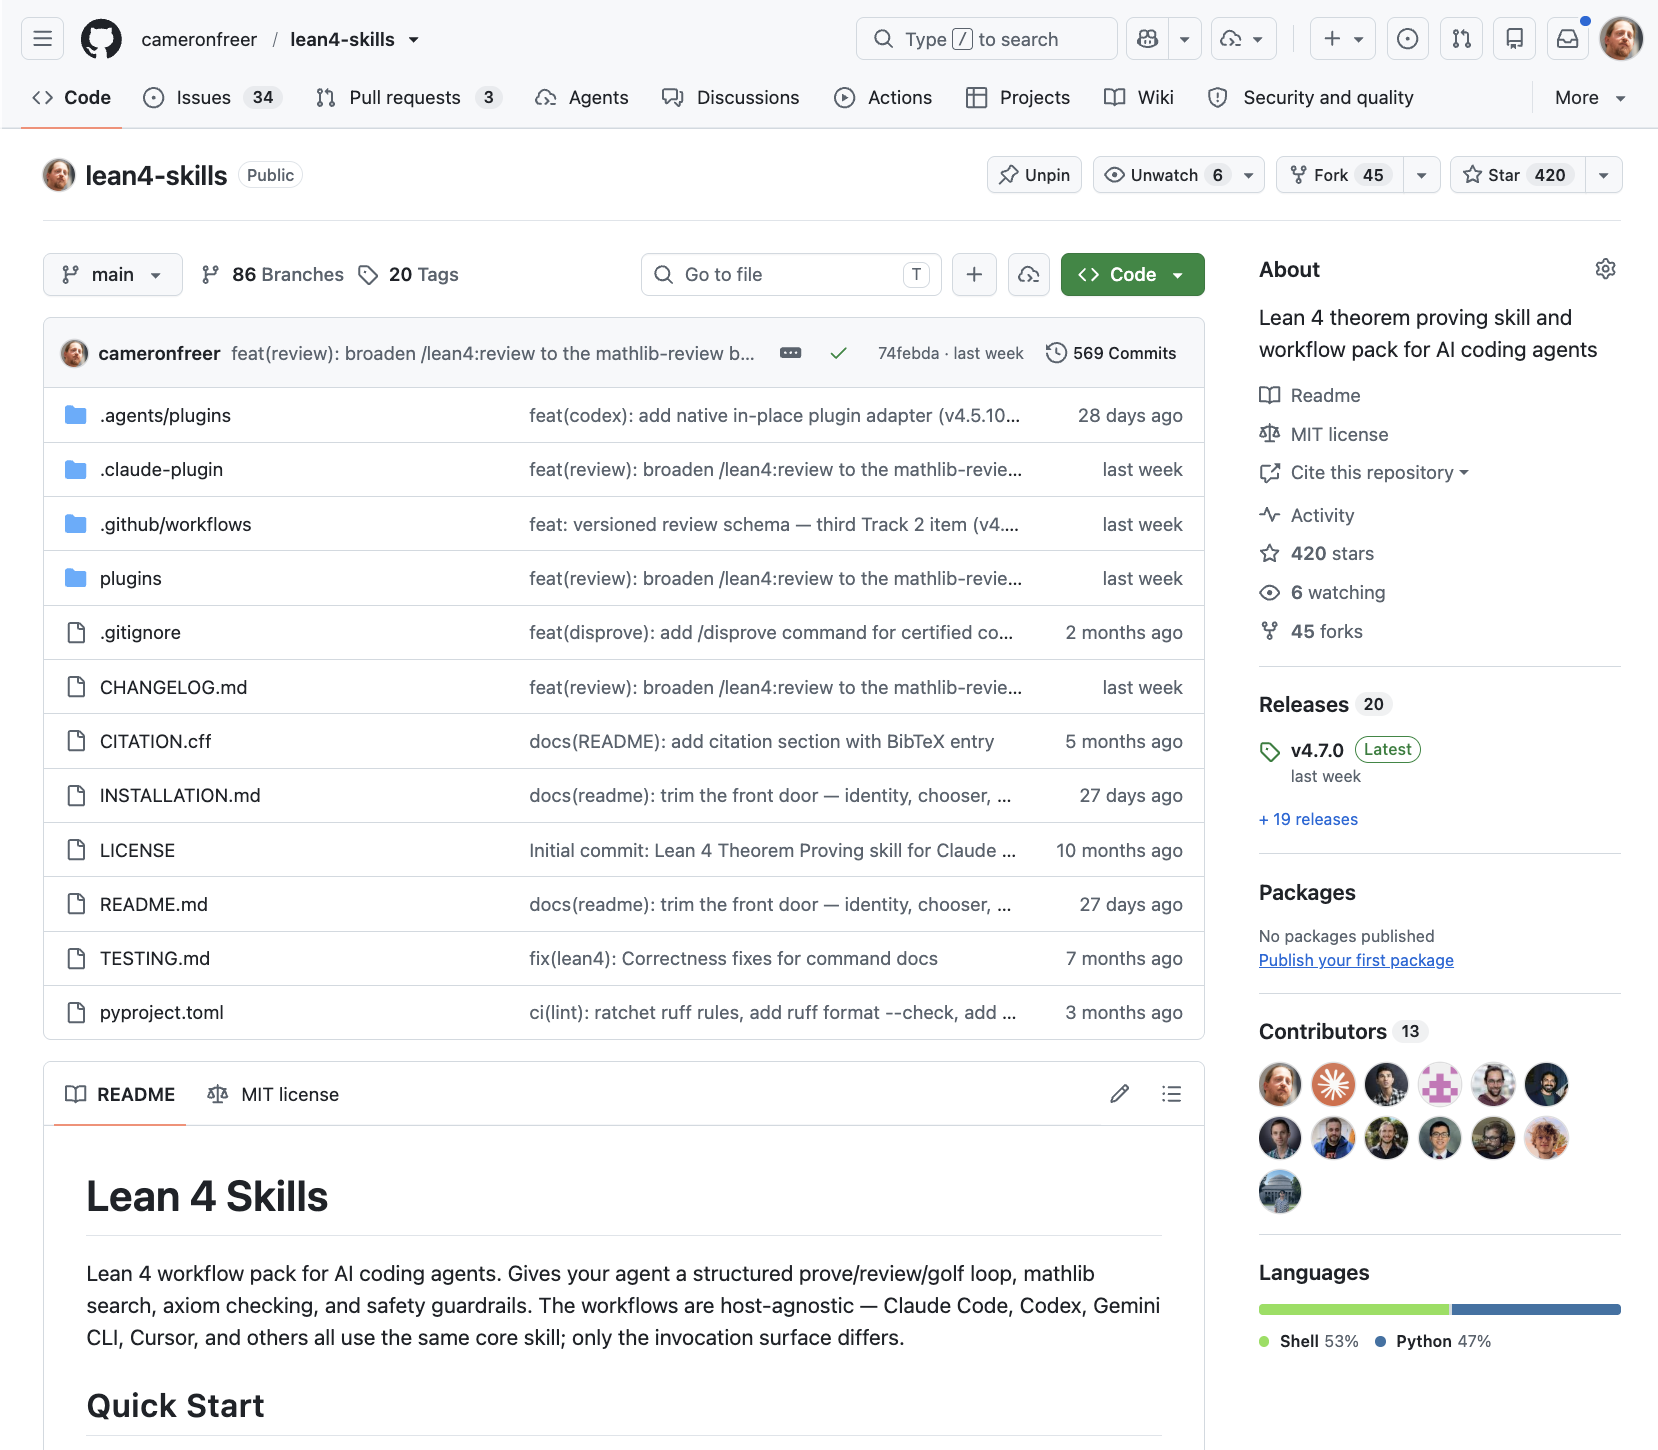Open the agent sessions dropdown in header
Image resolution: width=1658 pixels, height=1450 pixels.
coord(1243,39)
